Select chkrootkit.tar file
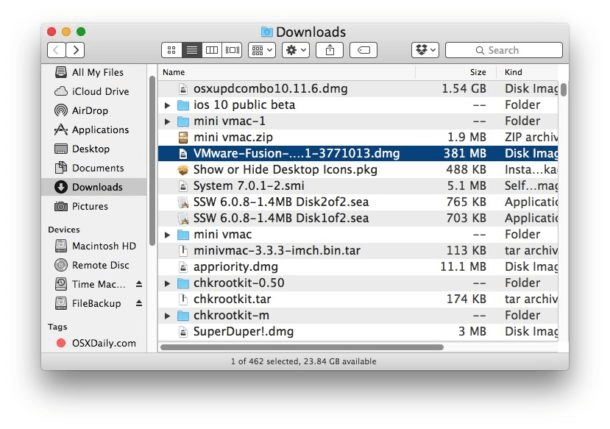610x429 pixels. coord(358,299)
